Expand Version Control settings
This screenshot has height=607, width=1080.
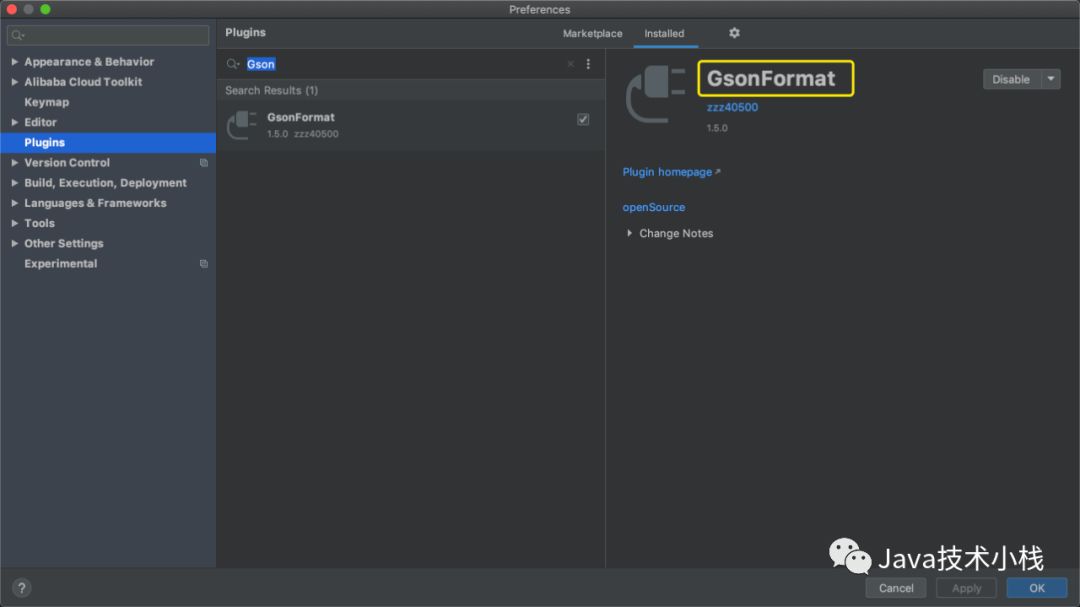pos(14,163)
